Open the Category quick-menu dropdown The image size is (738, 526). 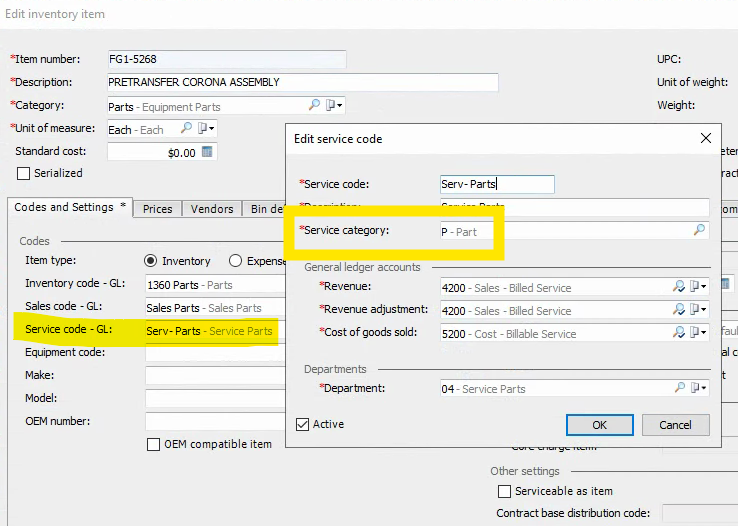(334, 104)
